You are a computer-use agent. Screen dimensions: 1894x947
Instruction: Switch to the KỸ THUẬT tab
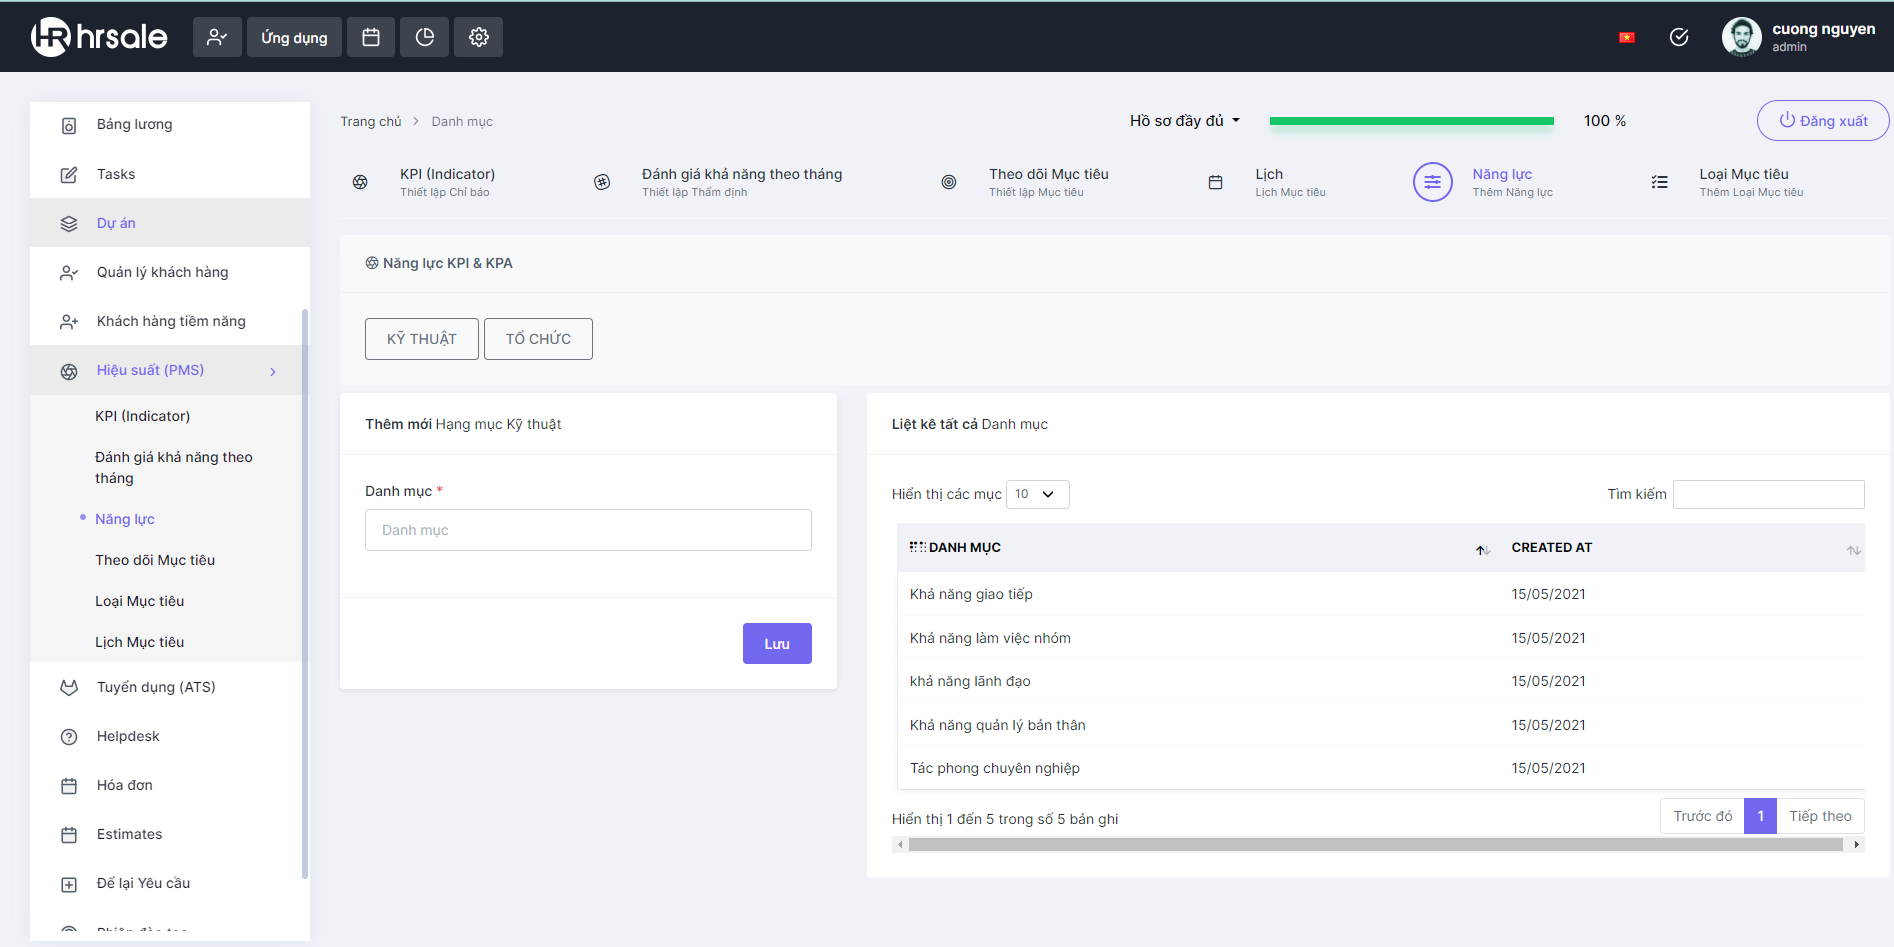tap(422, 339)
